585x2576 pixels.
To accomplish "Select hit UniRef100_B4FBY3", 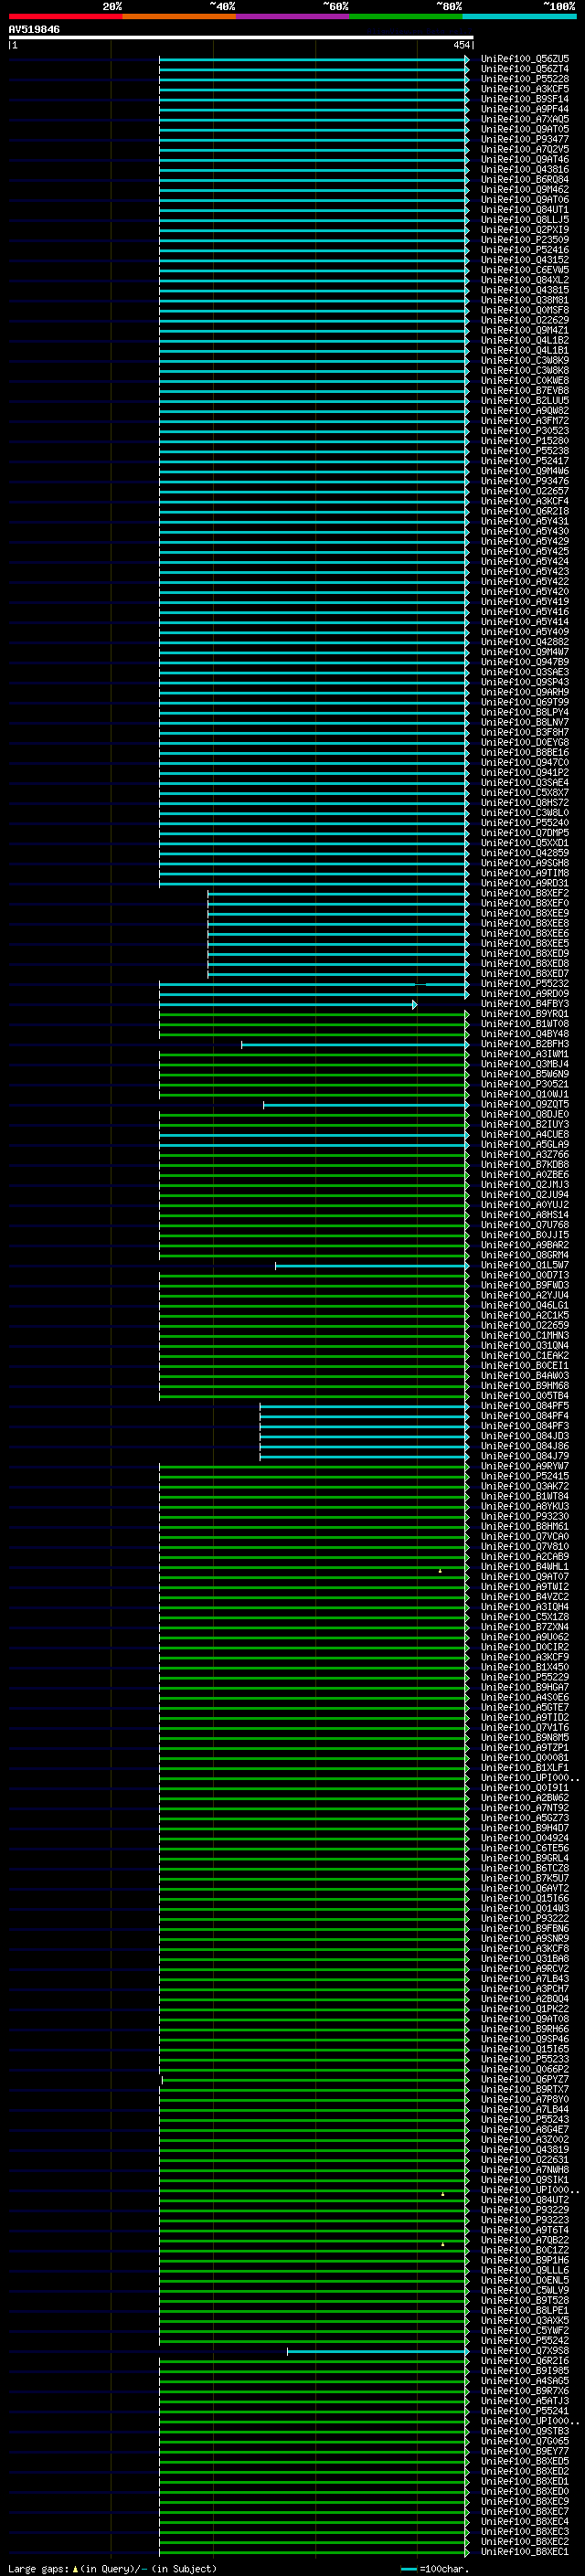I will pyautogui.click(x=524, y=1004).
